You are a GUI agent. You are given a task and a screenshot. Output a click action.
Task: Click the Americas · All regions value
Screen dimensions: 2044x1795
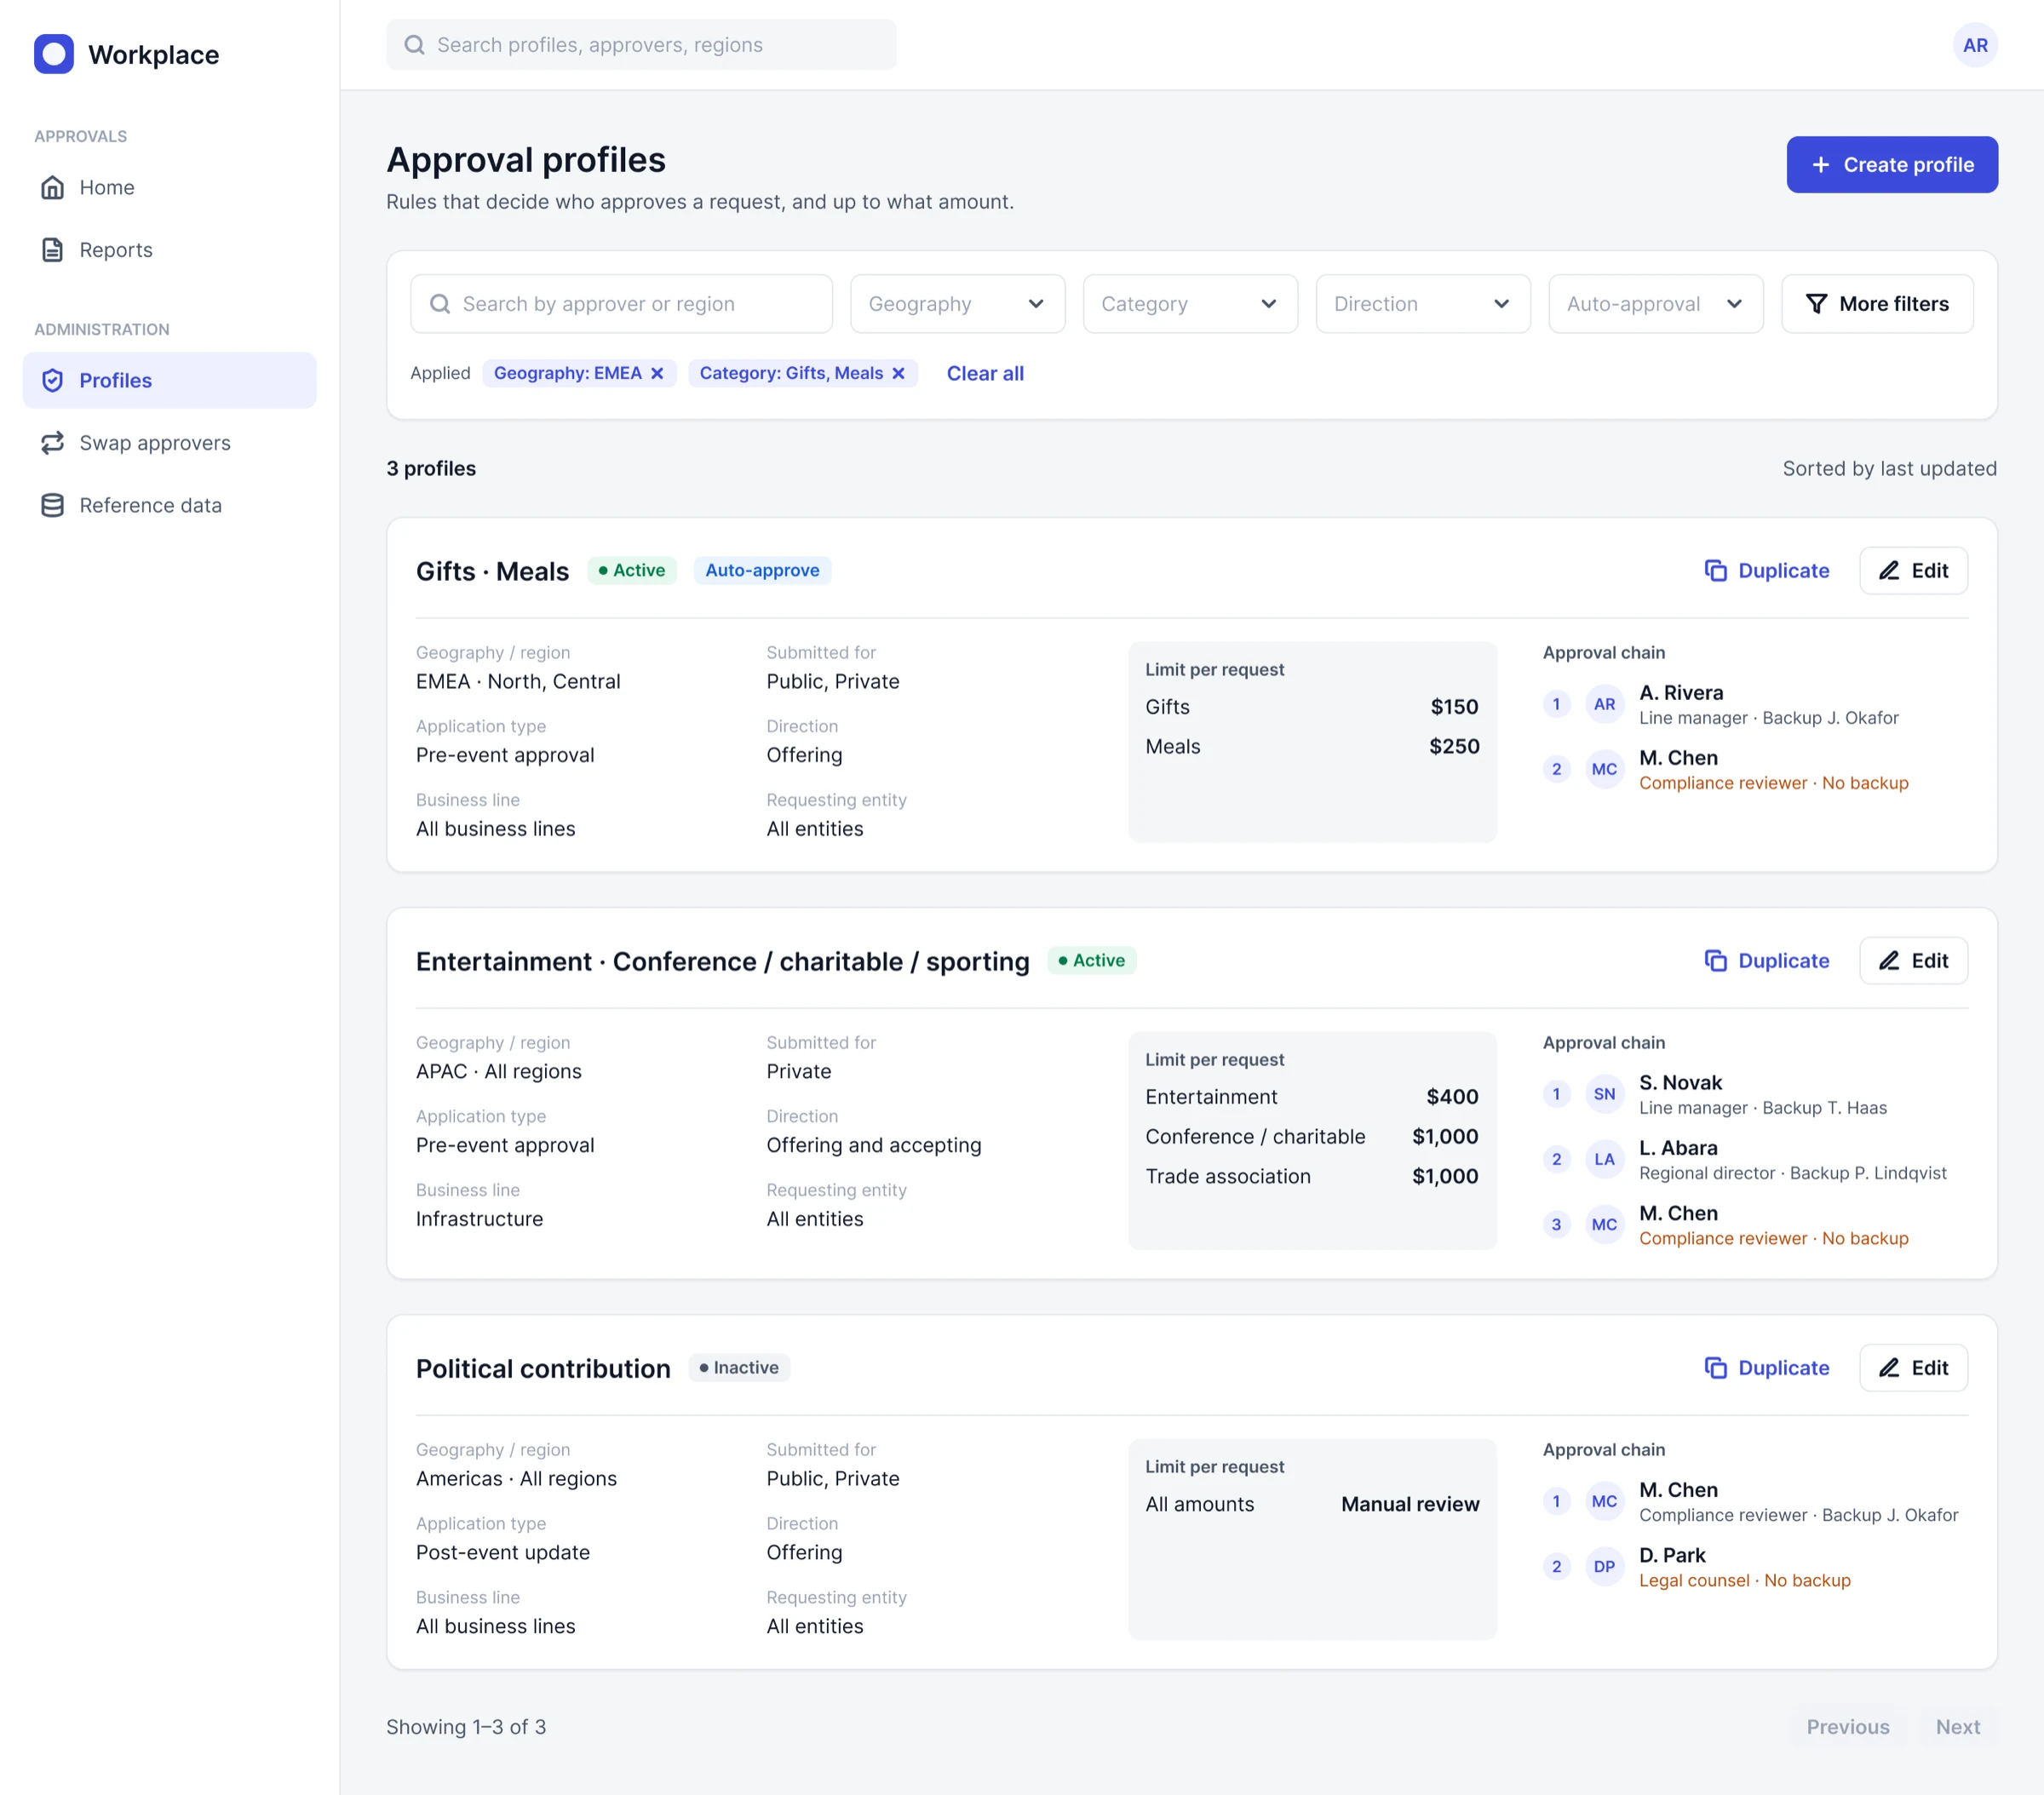tap(516, 1479)
